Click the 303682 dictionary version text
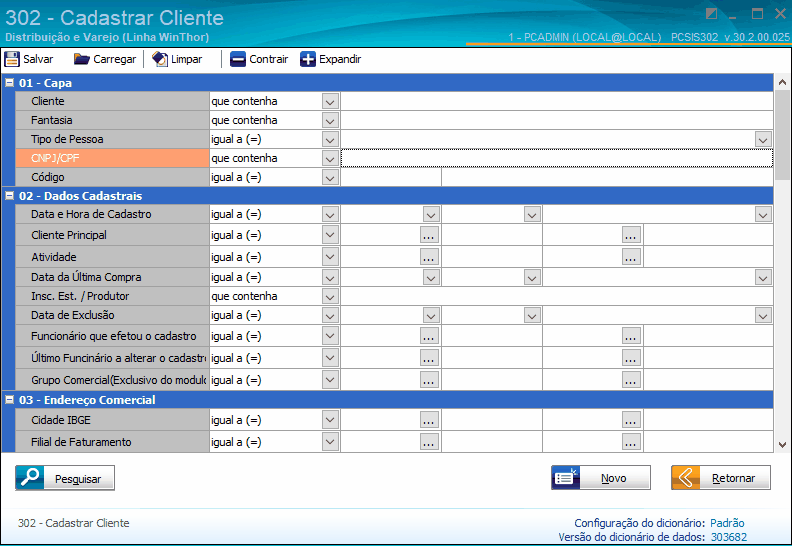This screenshot has height=546, width=792. click(x=729, y=537)
